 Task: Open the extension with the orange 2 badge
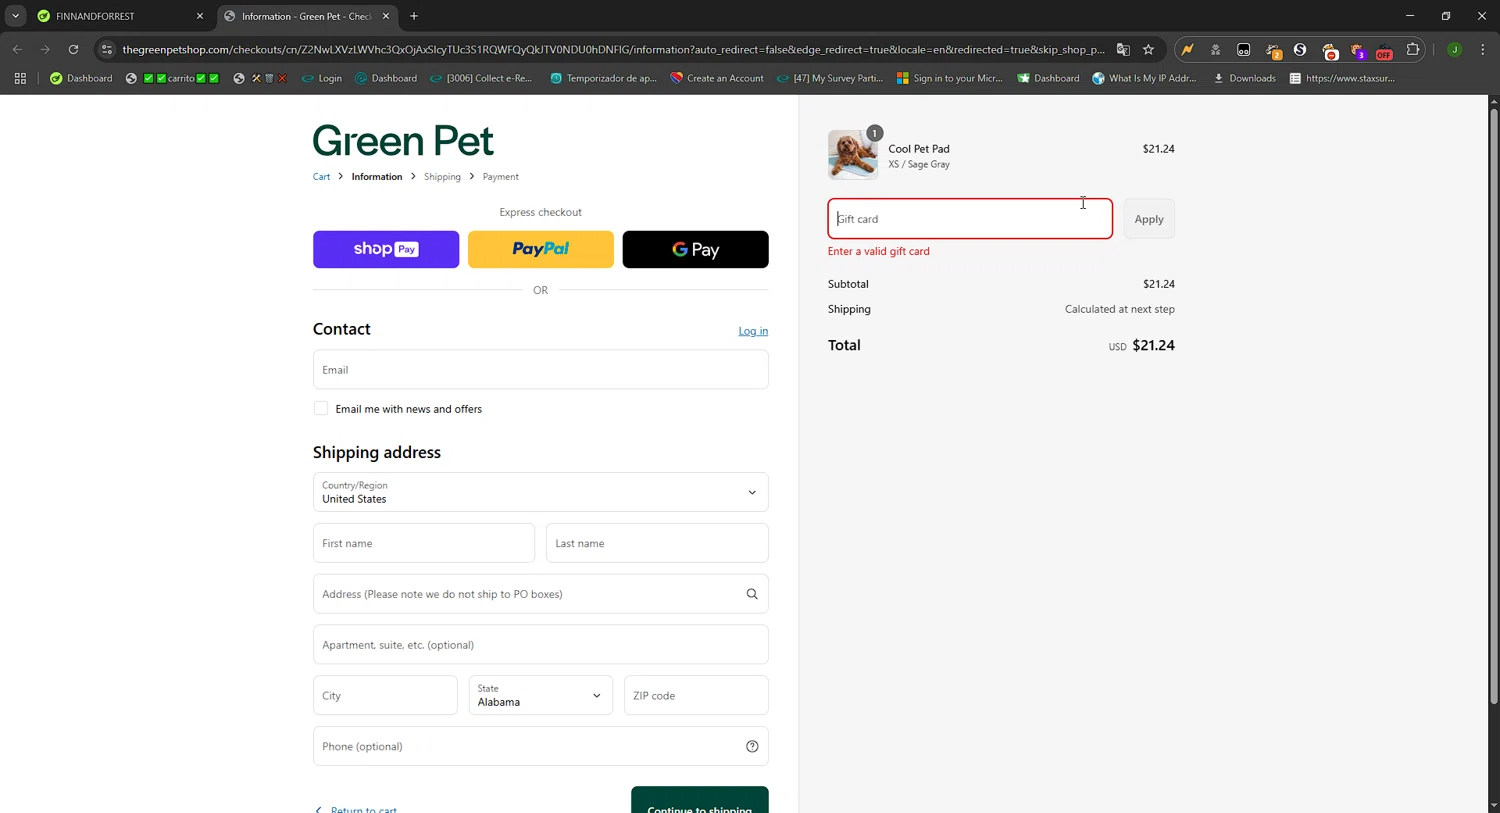coord(1273,50)
